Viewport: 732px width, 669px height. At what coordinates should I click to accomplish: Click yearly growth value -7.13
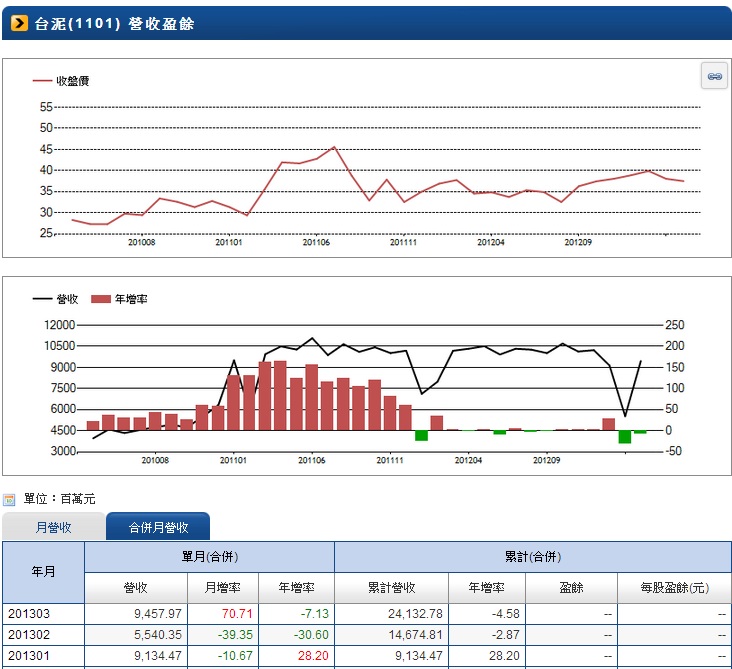[315, 613]
